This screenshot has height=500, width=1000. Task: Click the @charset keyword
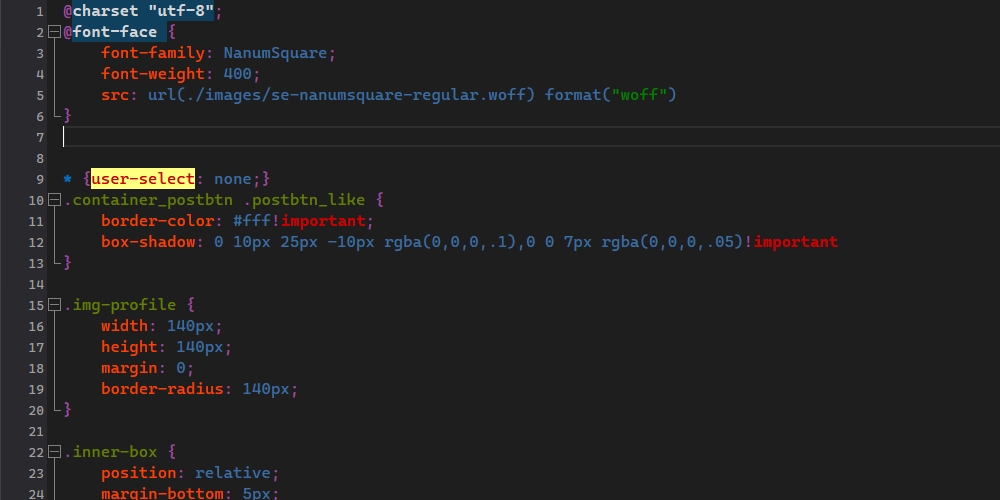101,11
